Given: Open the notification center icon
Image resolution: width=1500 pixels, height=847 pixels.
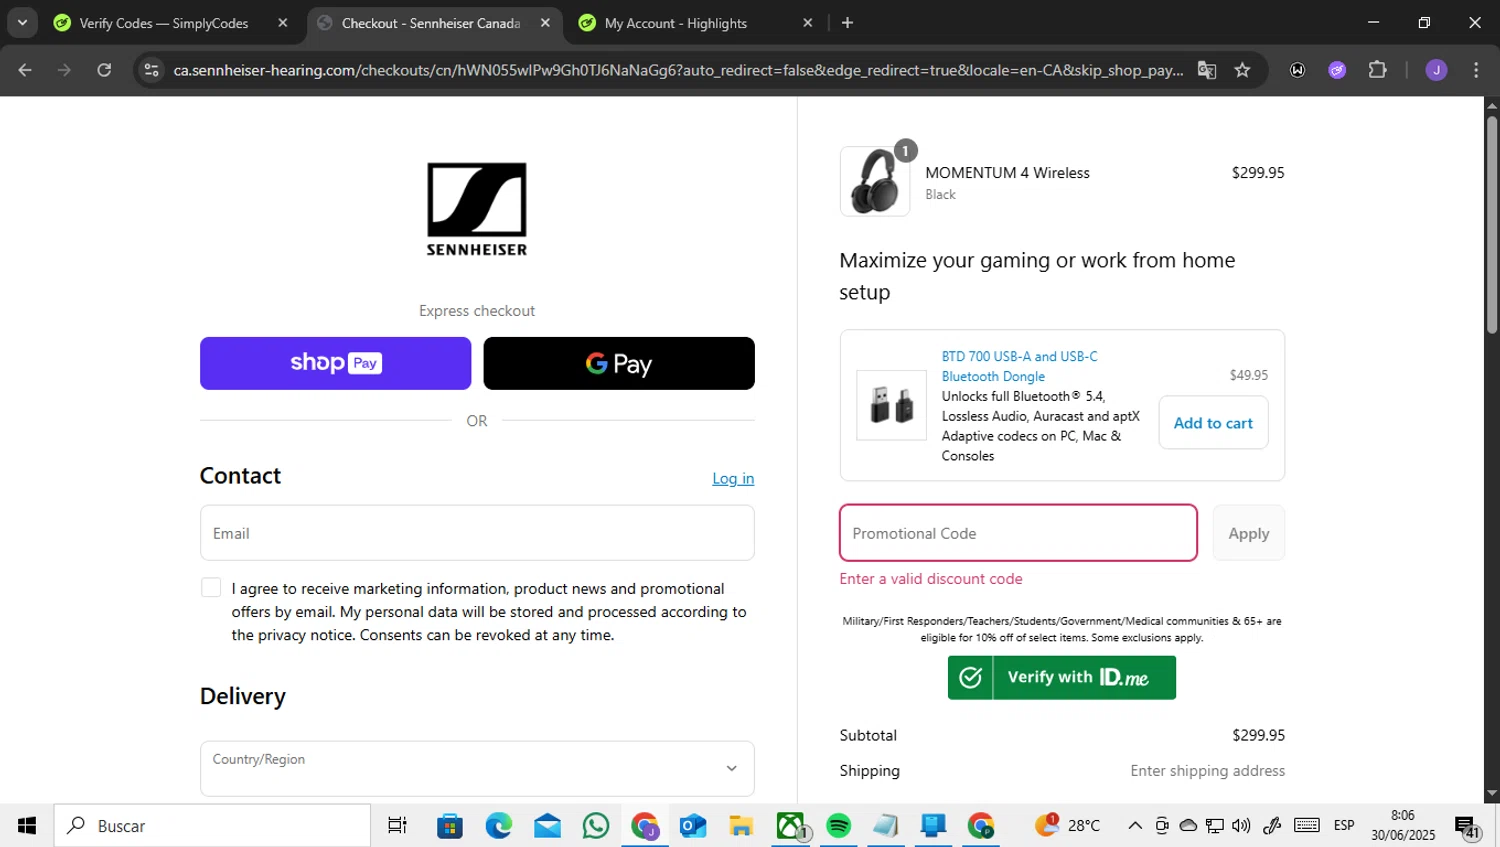Looking at the screenshot, I should (x=1467, y=827).
